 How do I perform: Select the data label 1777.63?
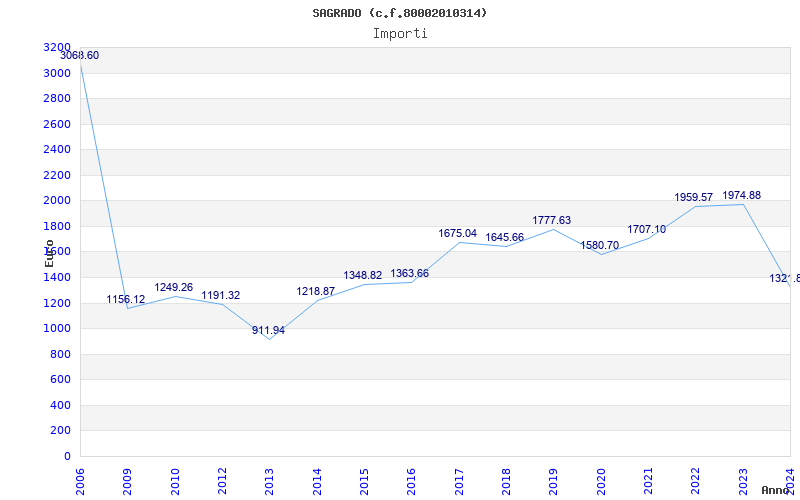tap(552, 220)
